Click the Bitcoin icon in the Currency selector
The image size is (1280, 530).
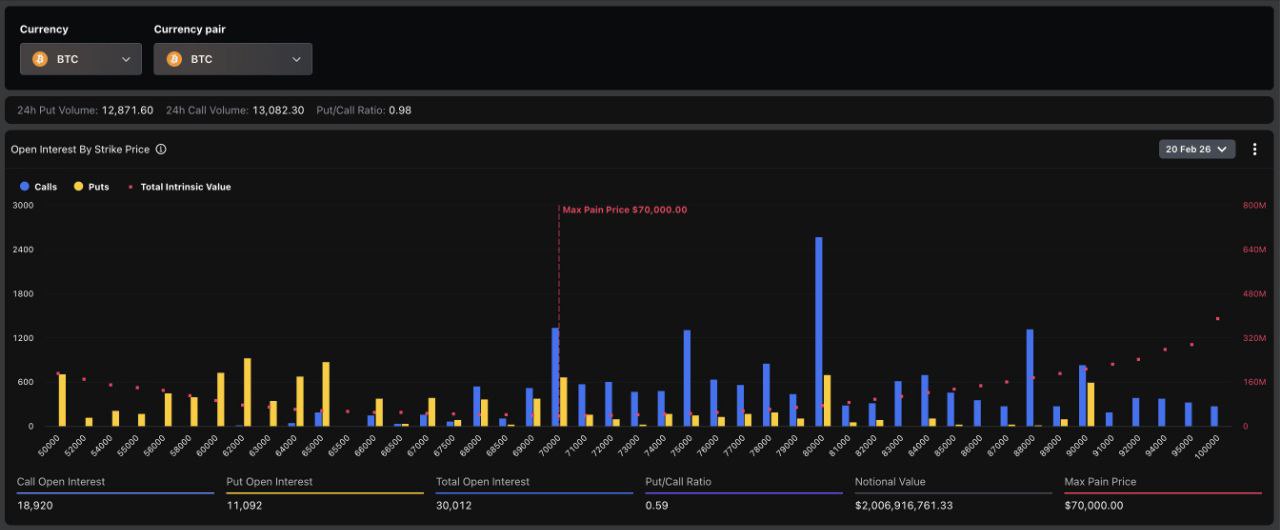pos(40,59)
